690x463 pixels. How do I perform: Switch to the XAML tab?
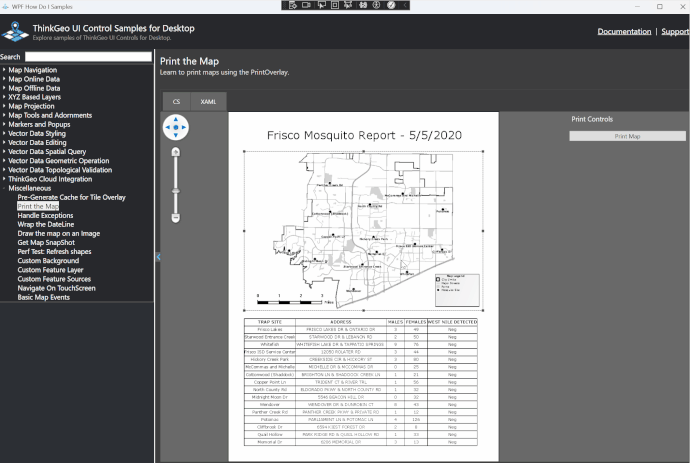click(x=209, y=102)
